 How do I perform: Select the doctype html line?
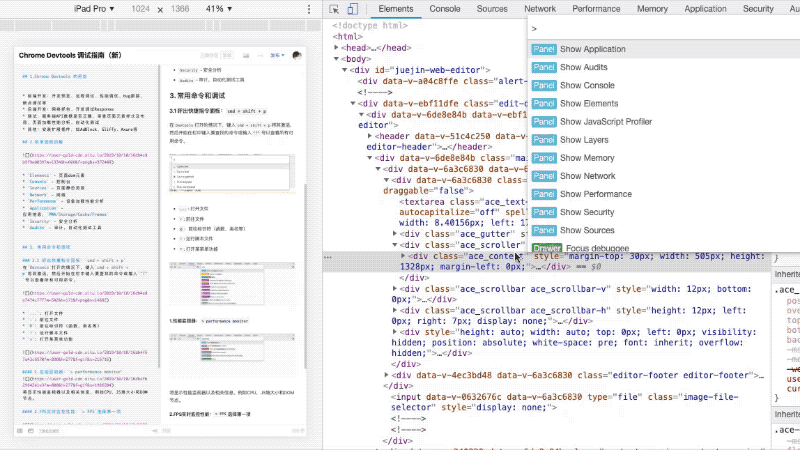[370, 25]
